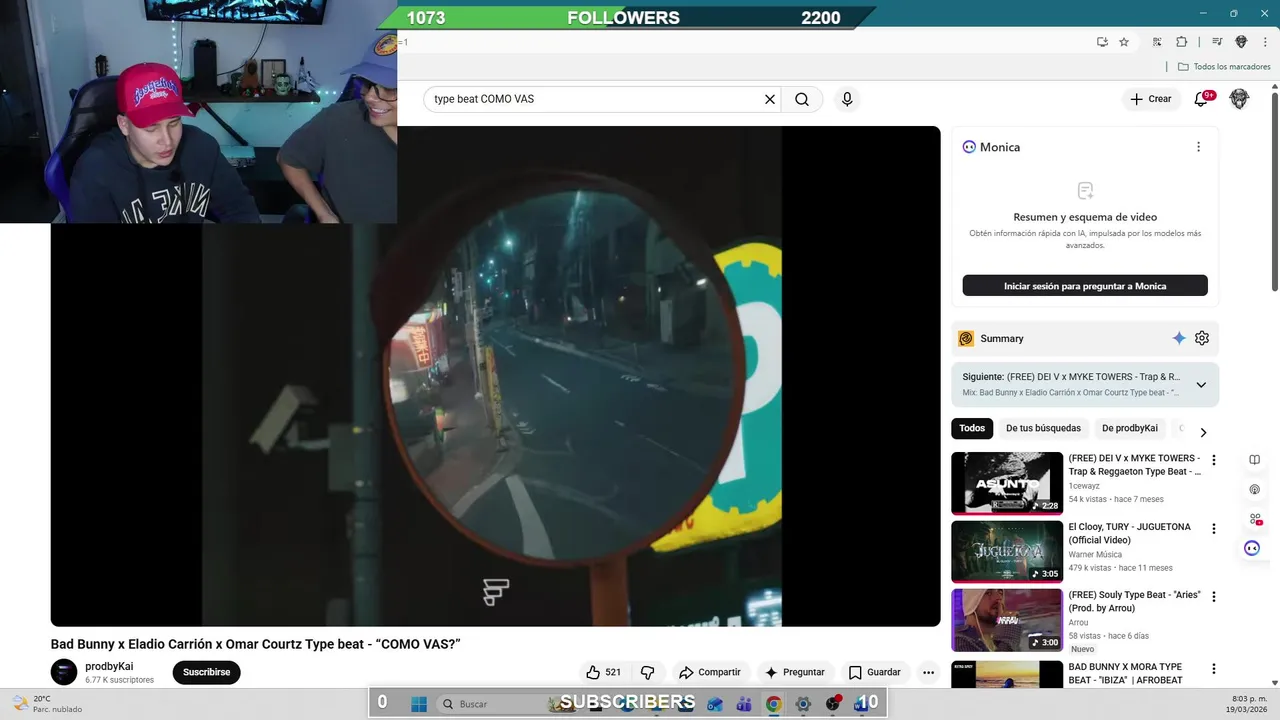Screen dimensions: 1280x720
Task: Open Chrome three-dot menu
Action: click(x=1265, y=42)
